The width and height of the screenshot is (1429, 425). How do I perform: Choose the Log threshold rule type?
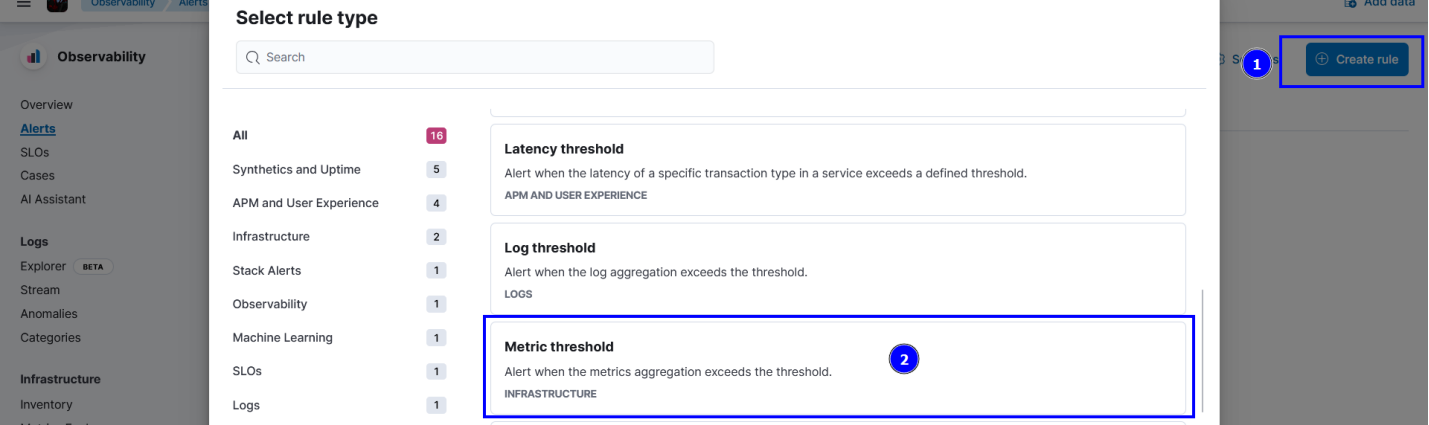coord(837,268)
